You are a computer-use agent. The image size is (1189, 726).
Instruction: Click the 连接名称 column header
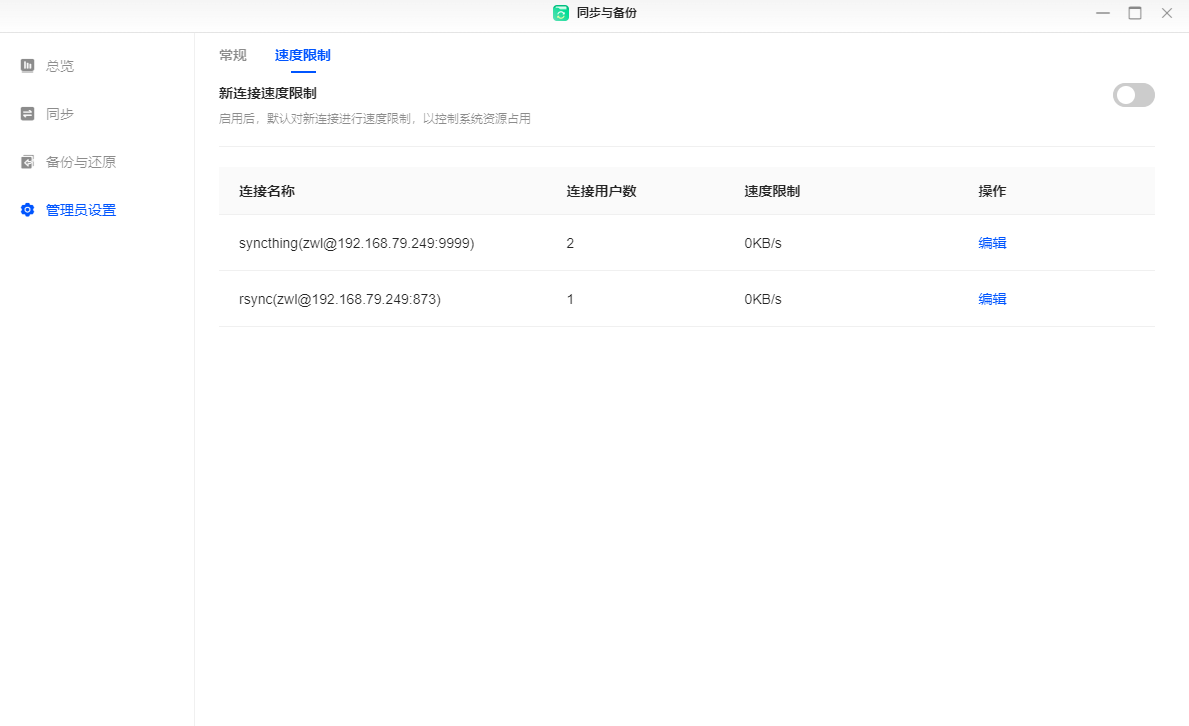267,191
